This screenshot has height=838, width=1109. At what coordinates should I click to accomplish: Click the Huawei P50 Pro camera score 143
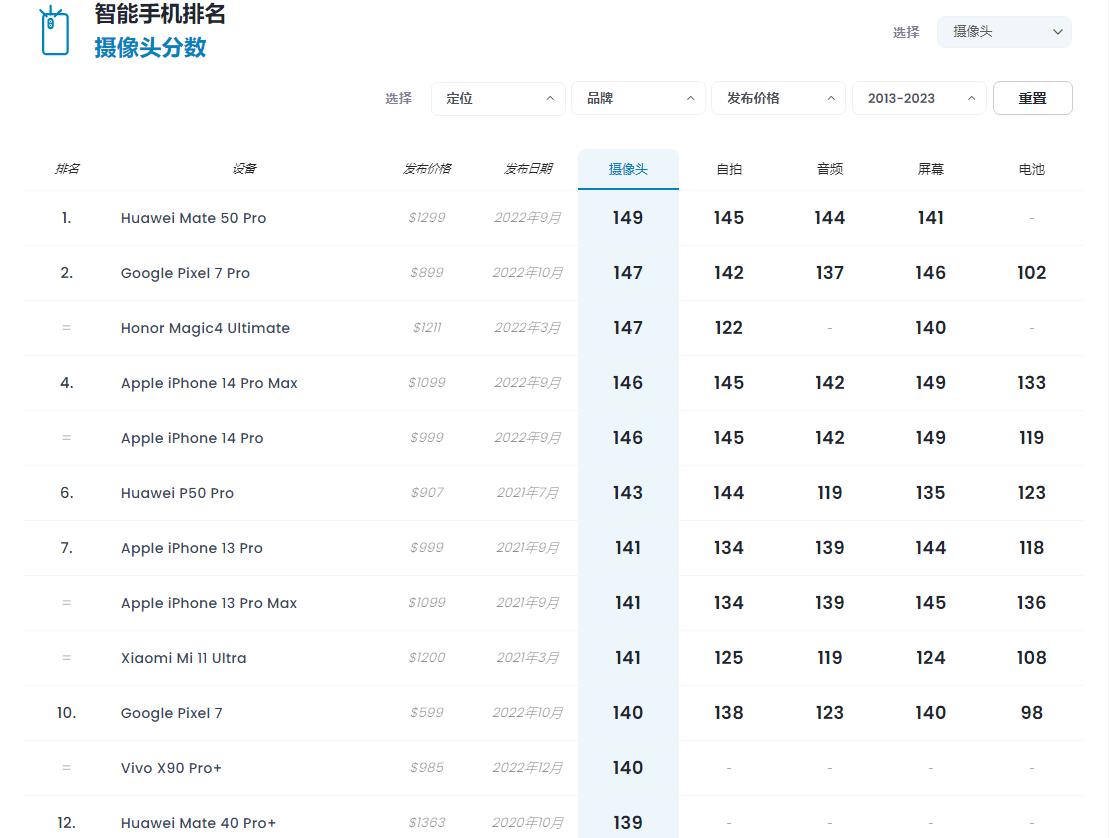628,493
